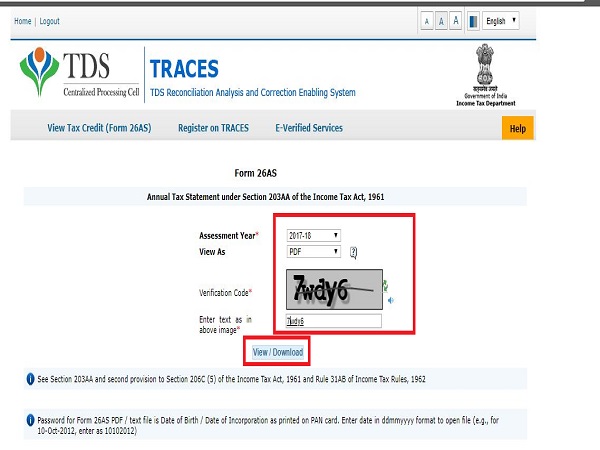Open the Assessment Year dropdown
600x450 pixels.
pos(313,235)
